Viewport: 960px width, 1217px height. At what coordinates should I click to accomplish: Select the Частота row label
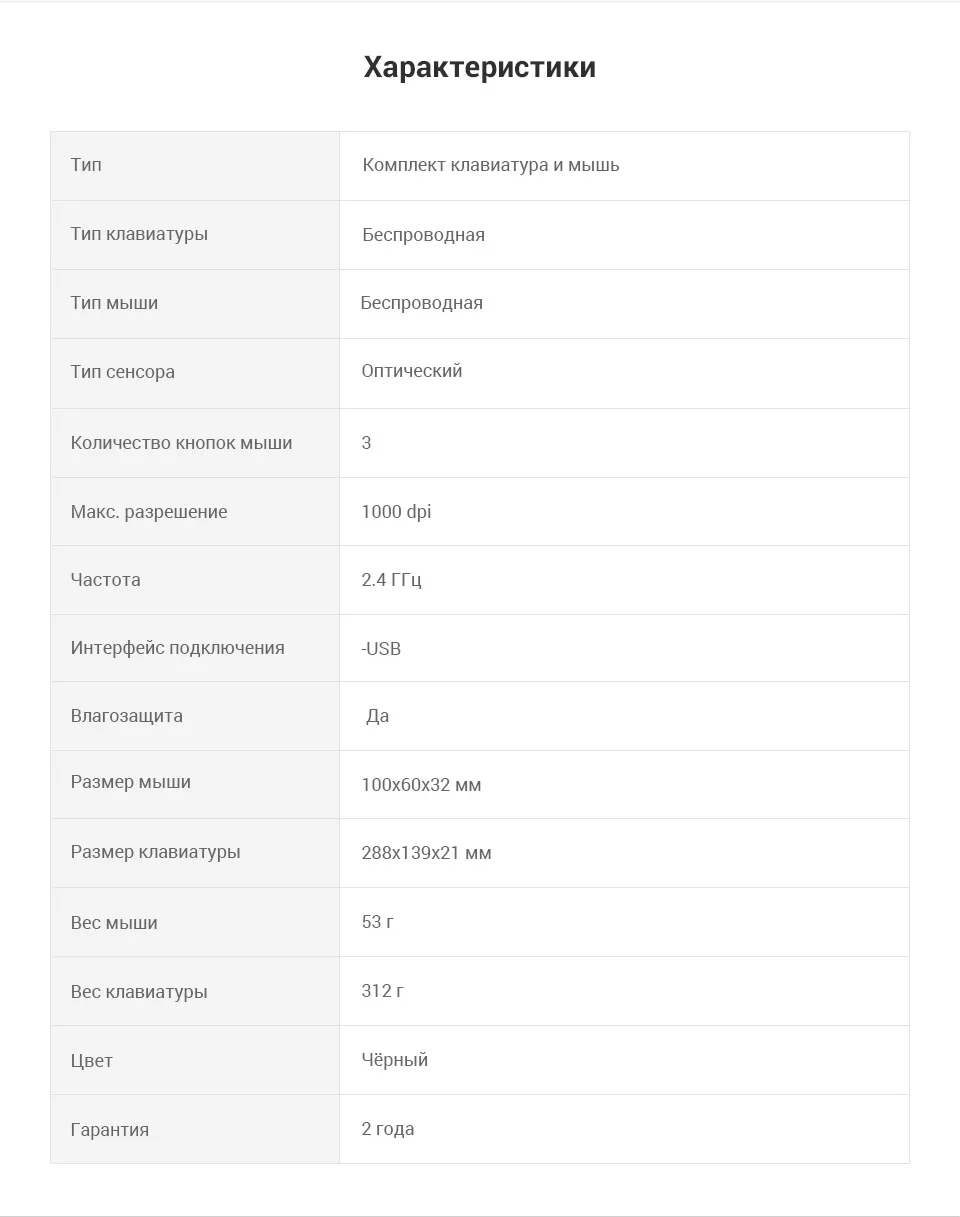point(105,579)
